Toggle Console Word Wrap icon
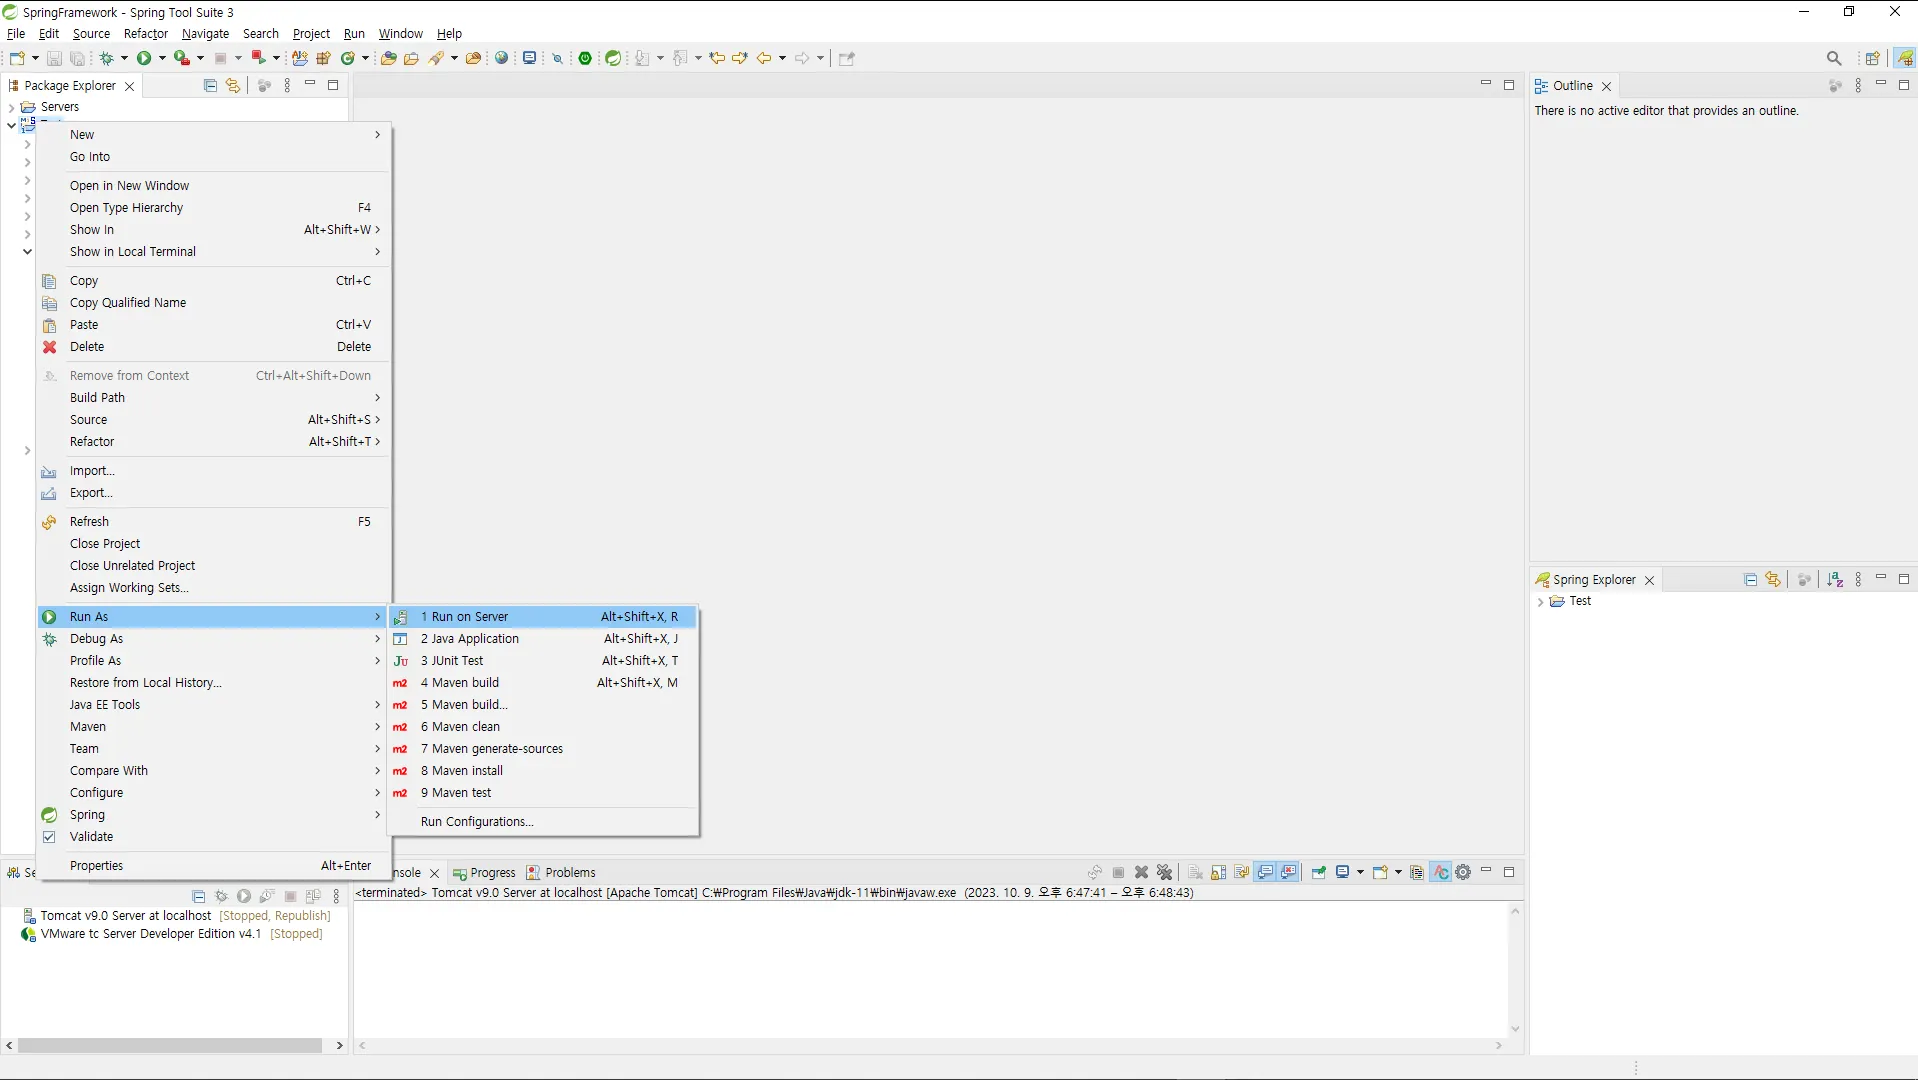The height and width of the screenshot is (1080, 1918). pyautogui.click(x=1242, y=872)
